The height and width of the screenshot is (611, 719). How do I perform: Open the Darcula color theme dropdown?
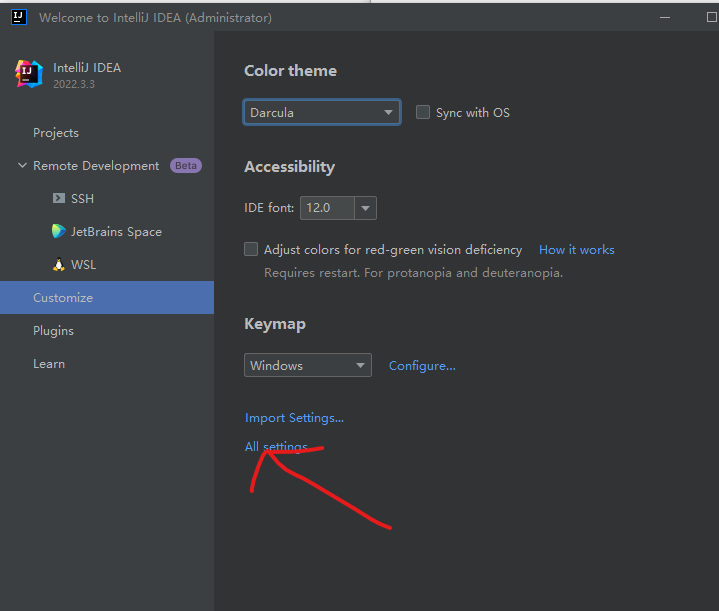[322, 112]
